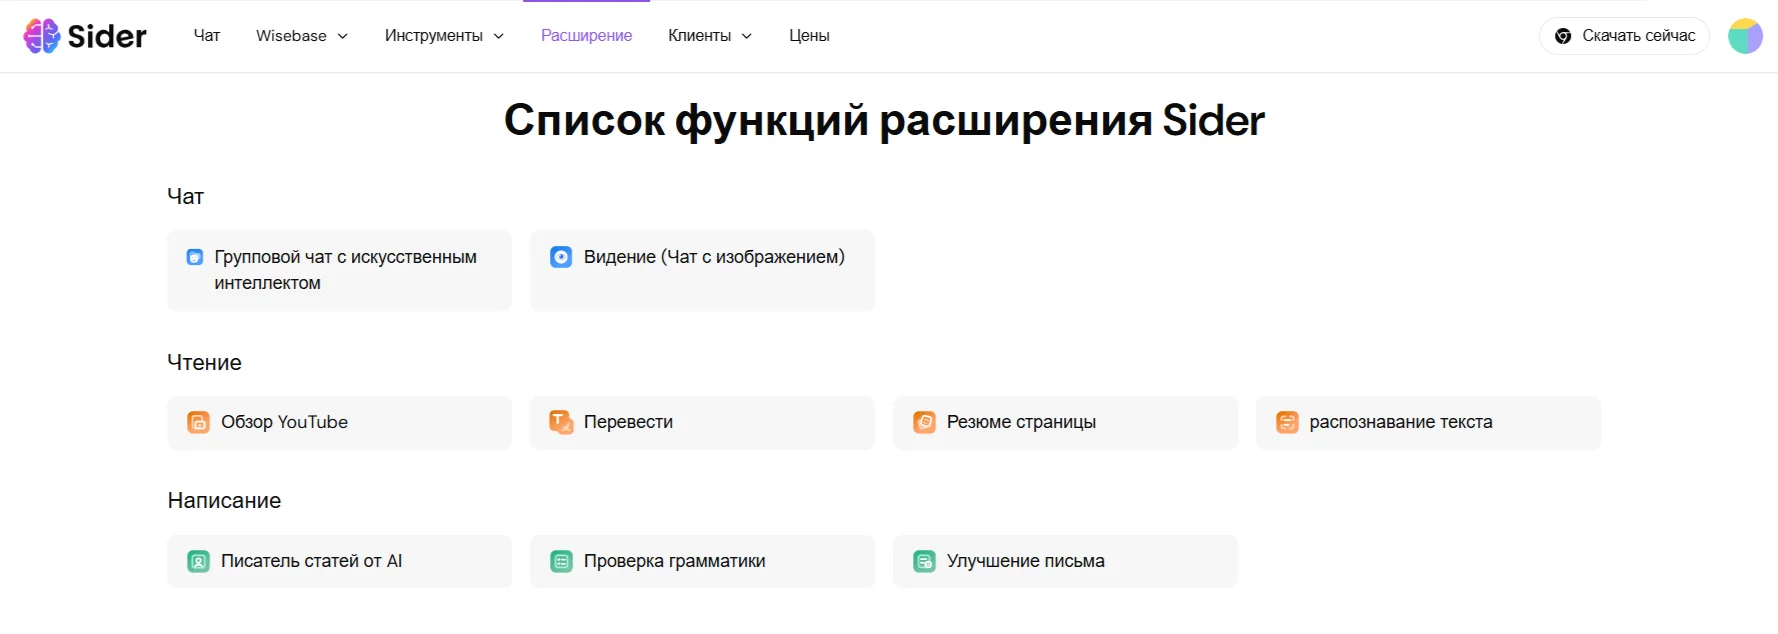This screenshot has width=1778, height=634.
Task: Open the Клиенты menu label
Action: pyautogui.click(x=699, y=36)
